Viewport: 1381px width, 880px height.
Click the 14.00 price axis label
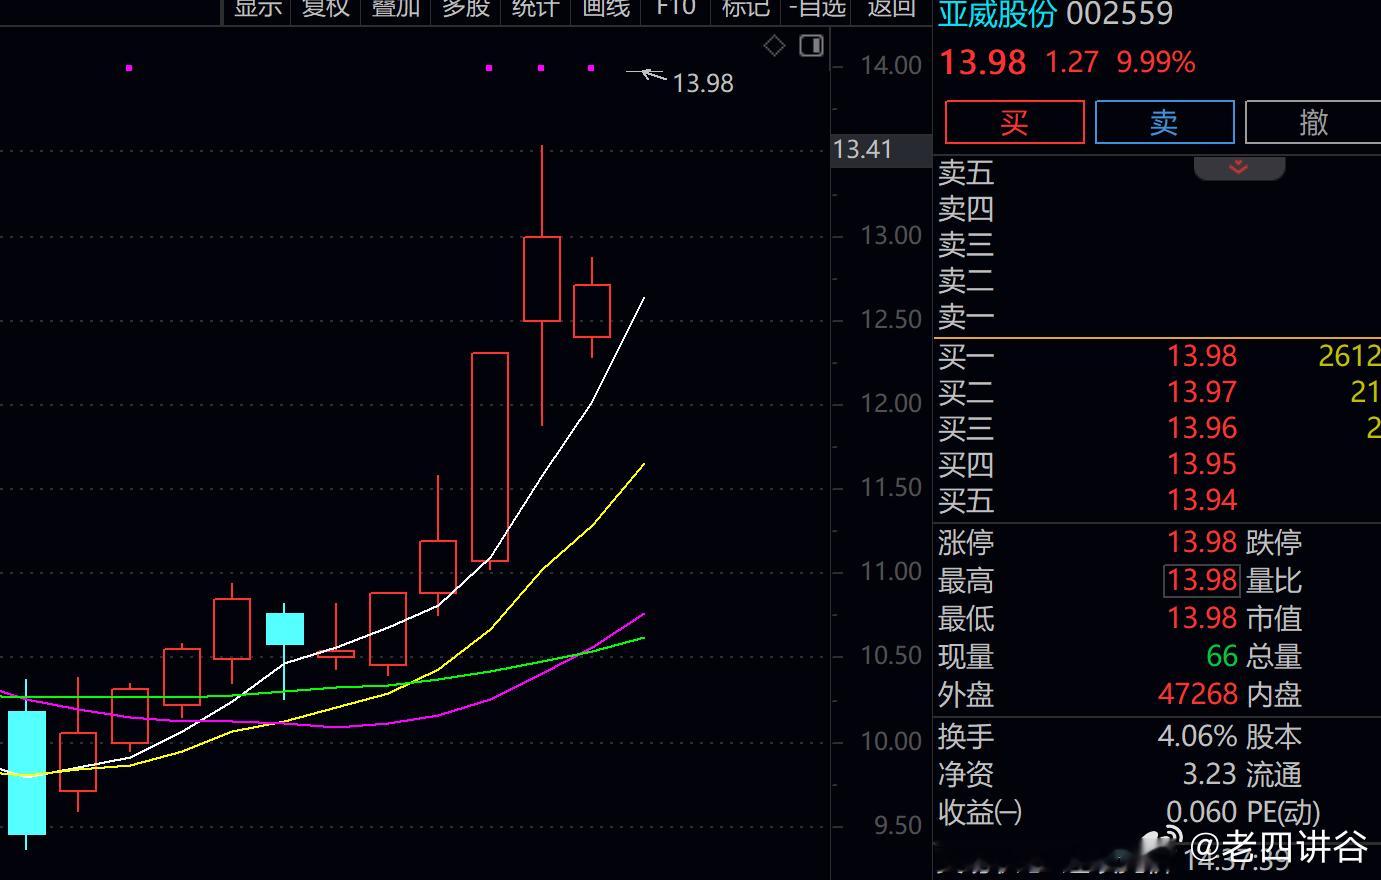pyautogui.click(x=891, y=66)
